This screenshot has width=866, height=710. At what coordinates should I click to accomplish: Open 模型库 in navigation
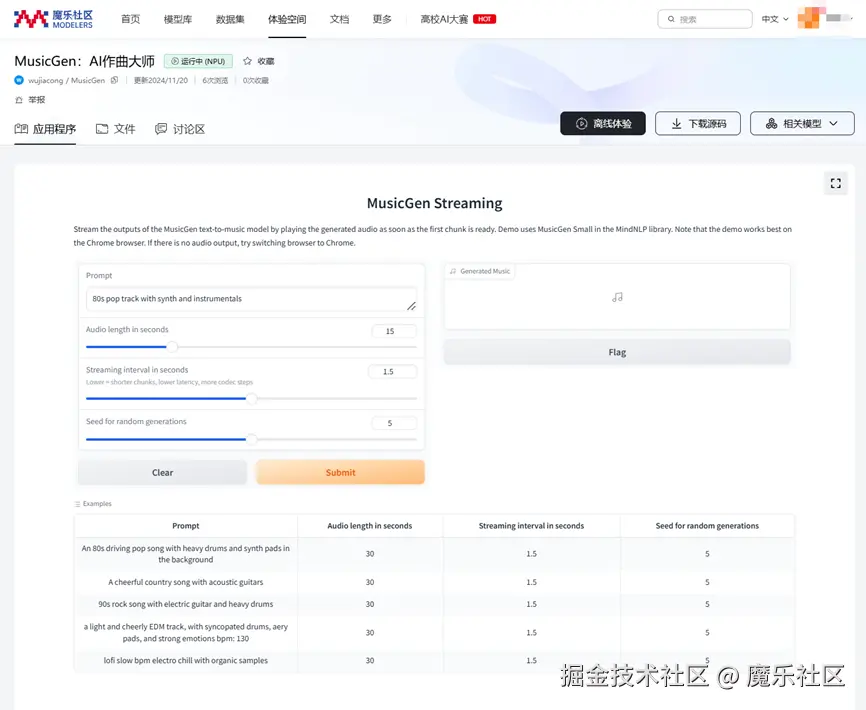pyautogui.click(x=178, y=19)
